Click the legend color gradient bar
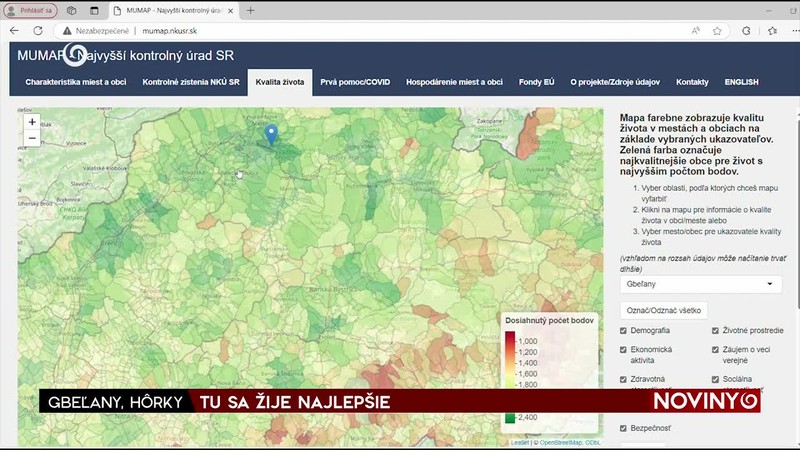Screen dimensions: 800x450 tap(510, 378)
